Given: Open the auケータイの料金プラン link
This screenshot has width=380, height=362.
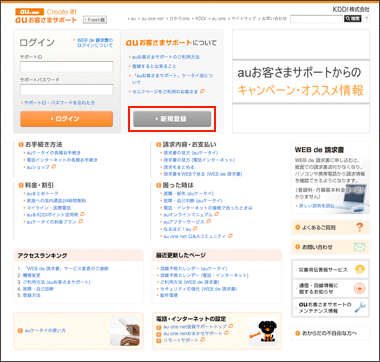Looking at the screenshot, I should pos(52,222).
